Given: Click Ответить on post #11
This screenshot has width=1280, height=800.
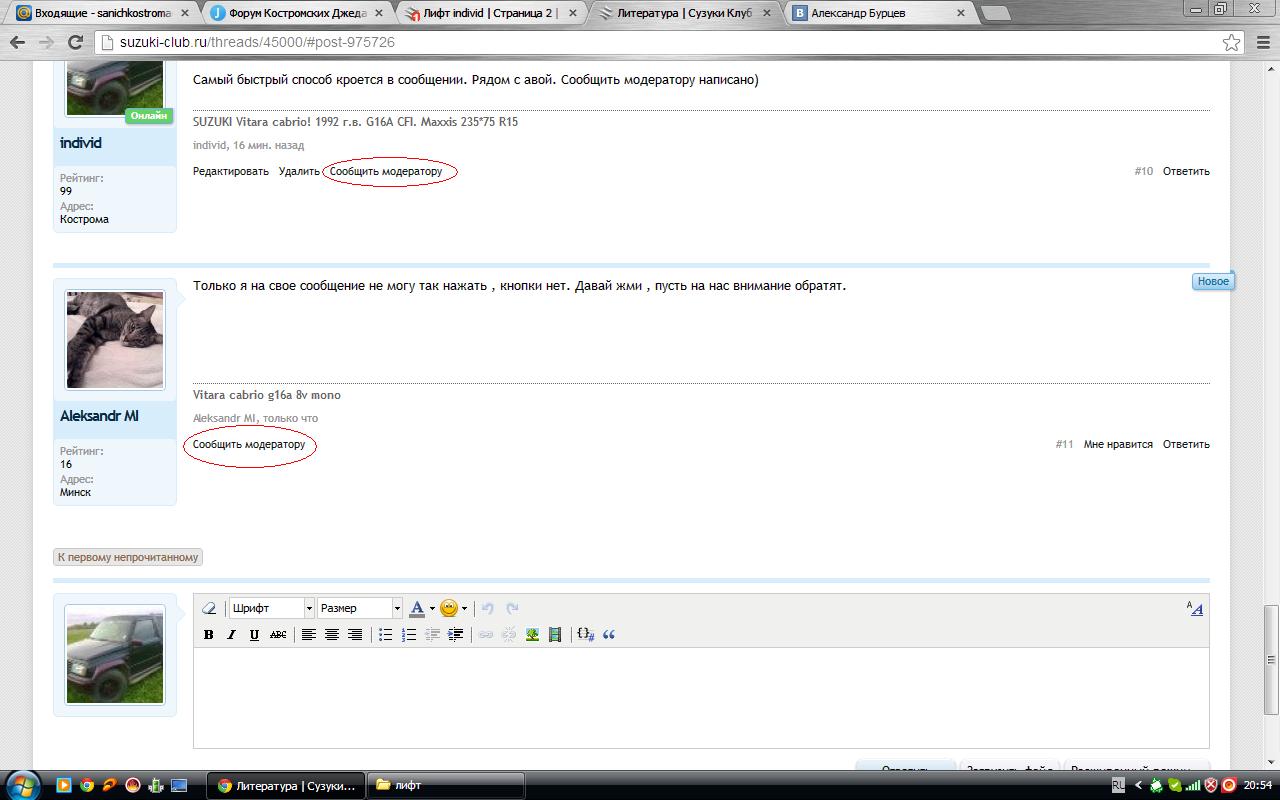Looking at the screenshot, I should pyautogui.click(x=1186, y=444).
